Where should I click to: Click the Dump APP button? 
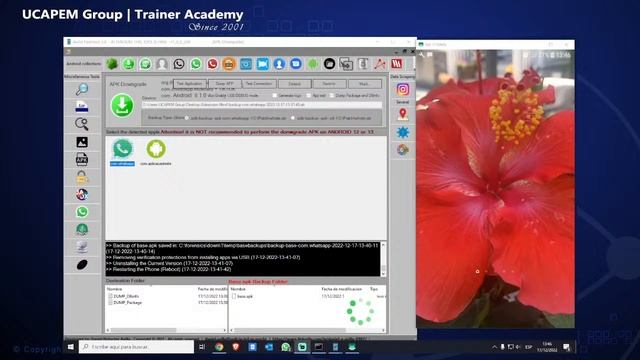tap(224, 84)
